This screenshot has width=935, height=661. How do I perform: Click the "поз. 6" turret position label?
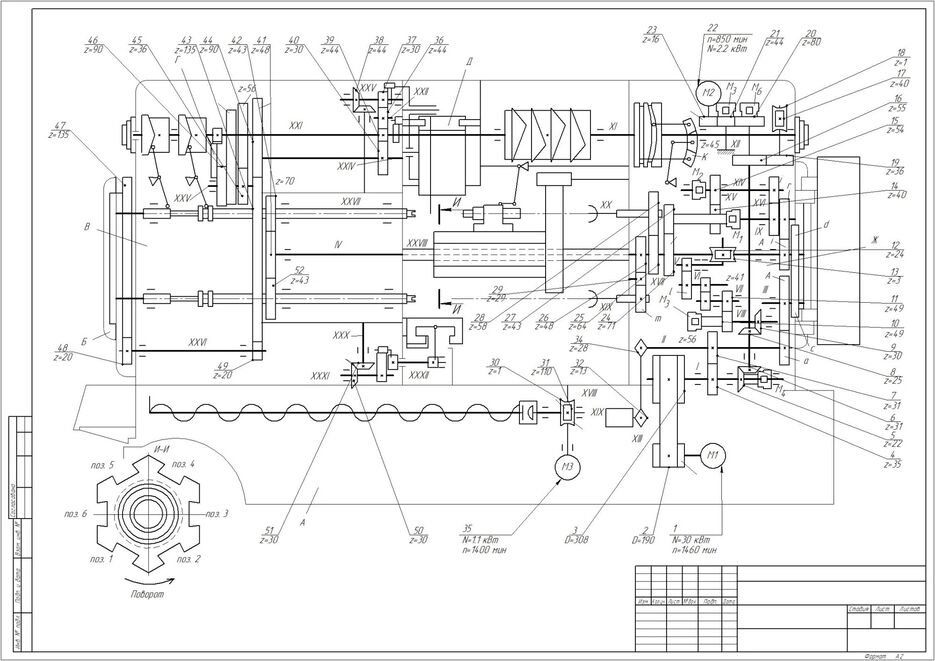tap(76, 513)
